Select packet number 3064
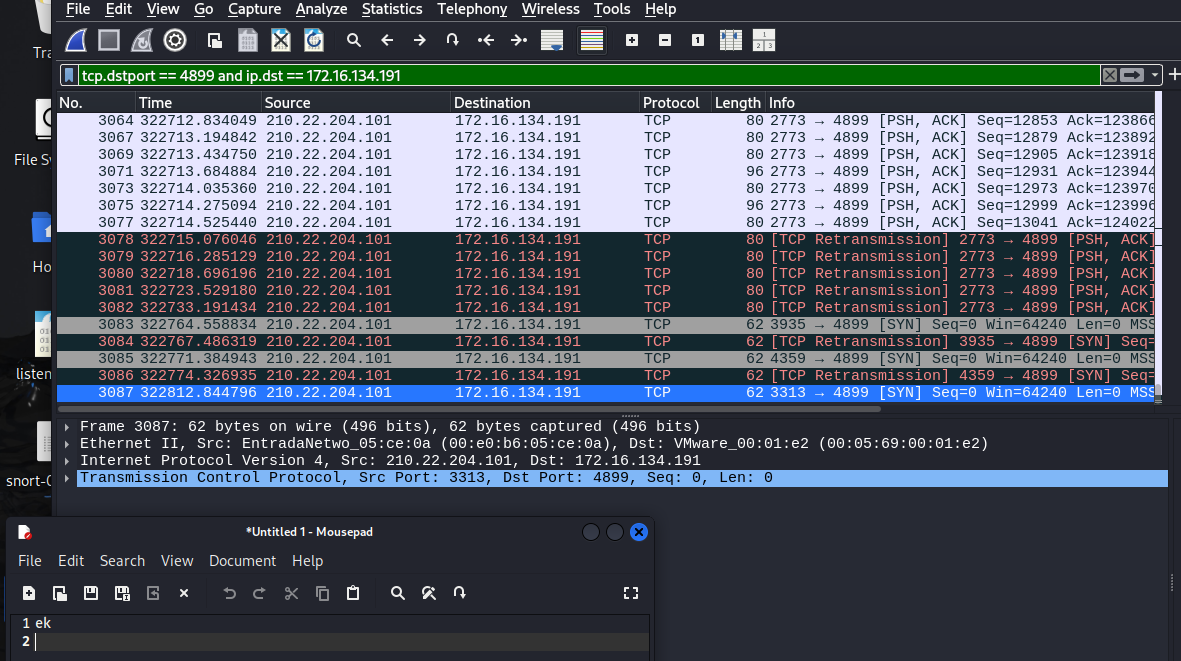1181x661 pixels. [606, 120]
